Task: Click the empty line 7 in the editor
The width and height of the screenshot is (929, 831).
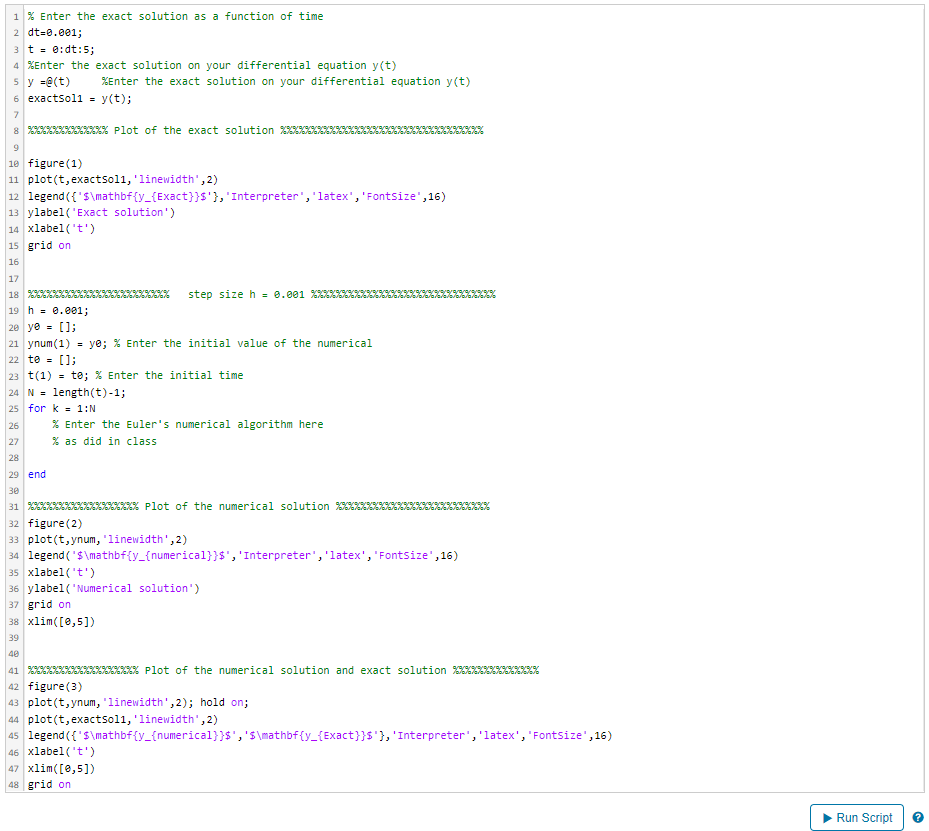Action: (x=100, y=113)
